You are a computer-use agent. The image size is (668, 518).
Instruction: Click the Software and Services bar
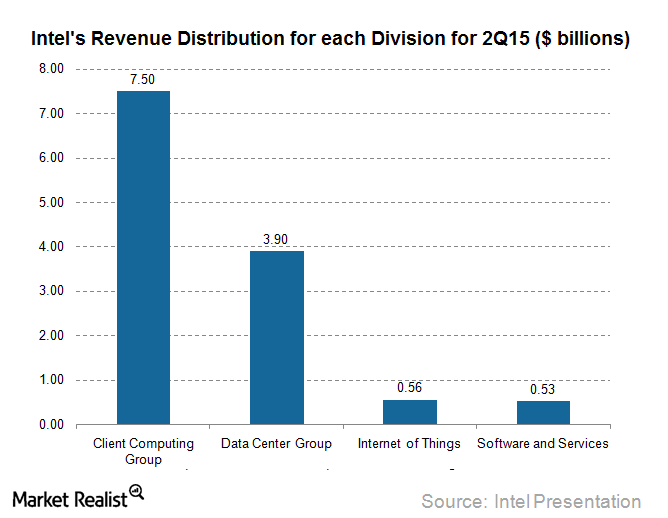point(543,412)
